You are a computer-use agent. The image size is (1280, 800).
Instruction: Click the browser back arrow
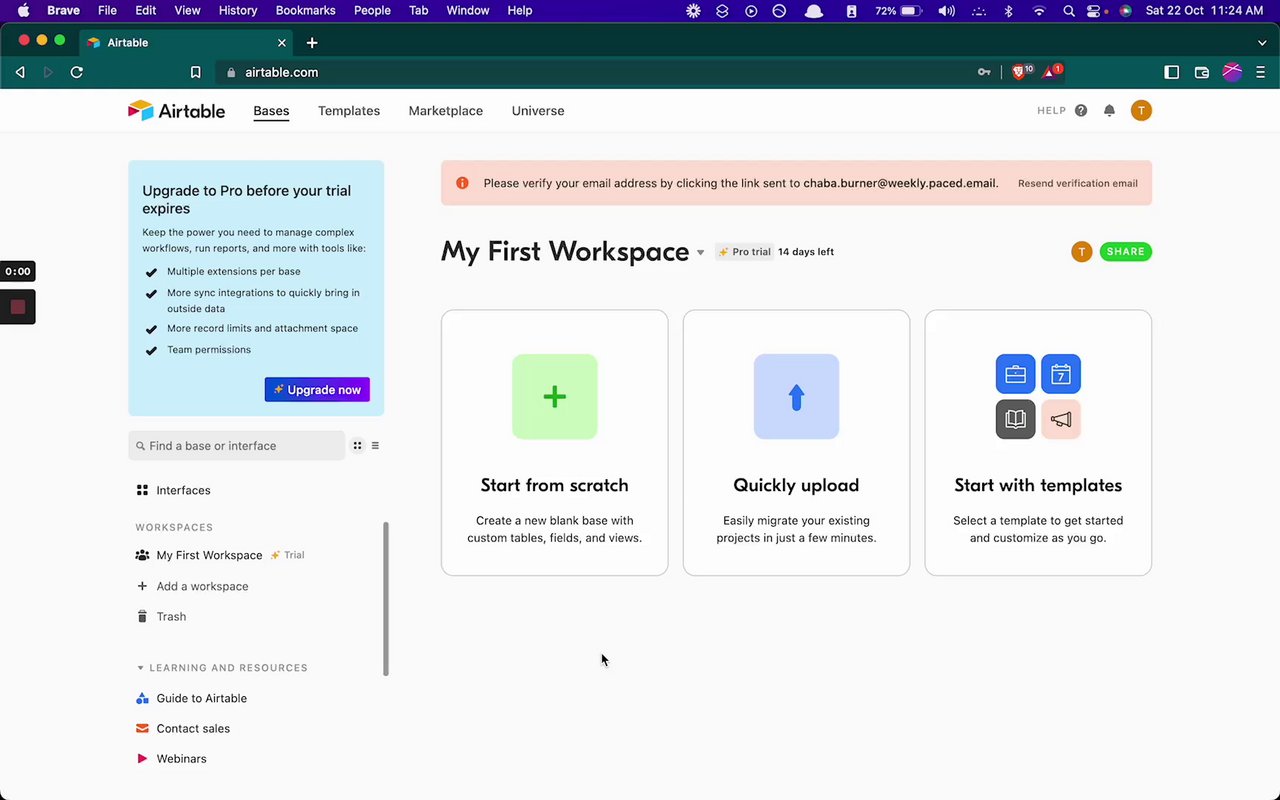pos(20,72)
